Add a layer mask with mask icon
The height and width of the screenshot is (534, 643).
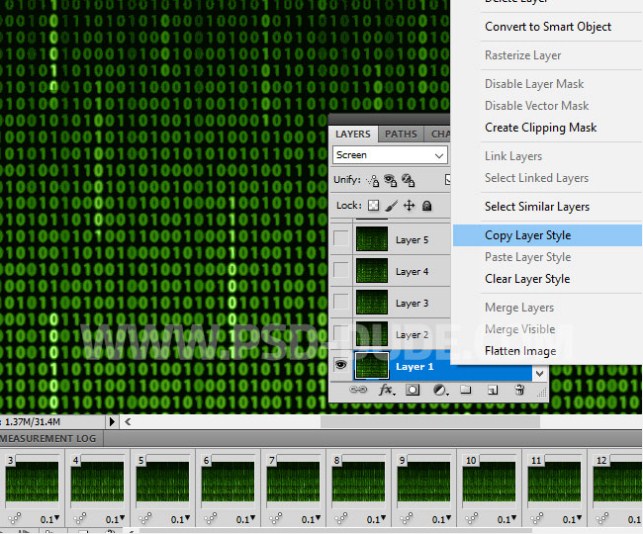pos(413,390)
